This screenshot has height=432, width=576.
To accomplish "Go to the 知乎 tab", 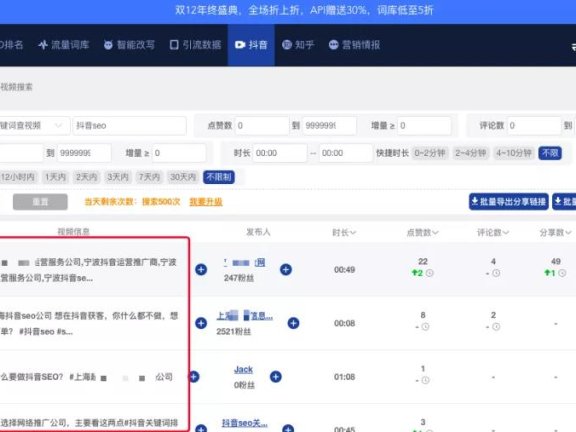I will coord(298,45).
